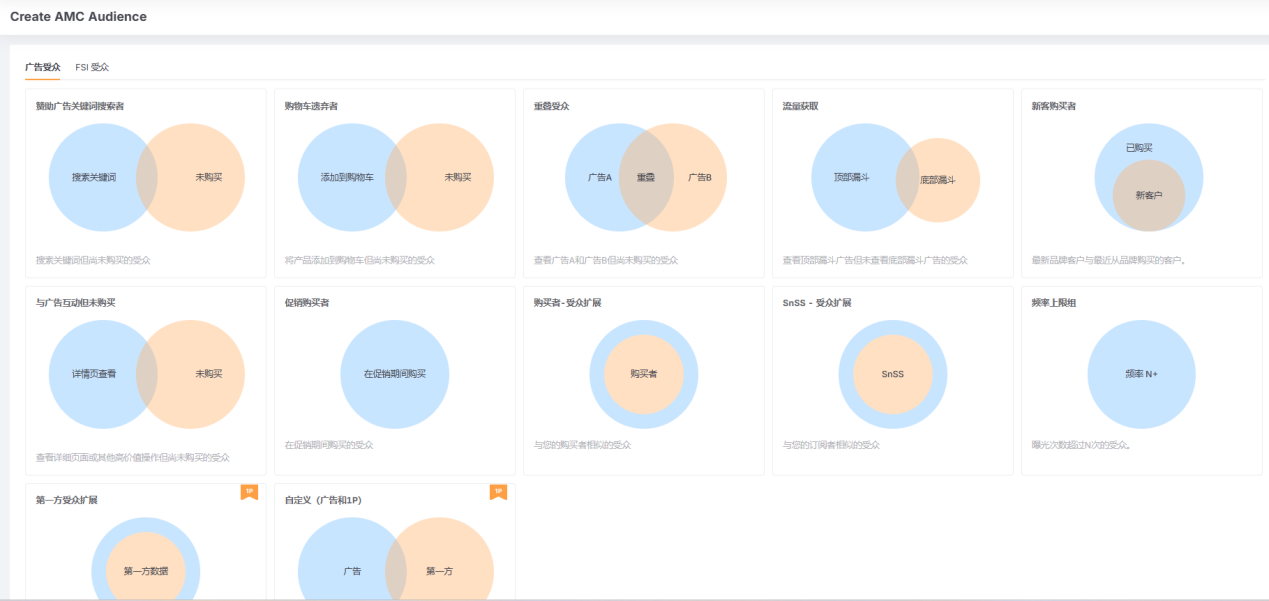Click the 购买者 inner orange circle
The width and height of the screenshot is (1269, 601).
coord(644,374)
